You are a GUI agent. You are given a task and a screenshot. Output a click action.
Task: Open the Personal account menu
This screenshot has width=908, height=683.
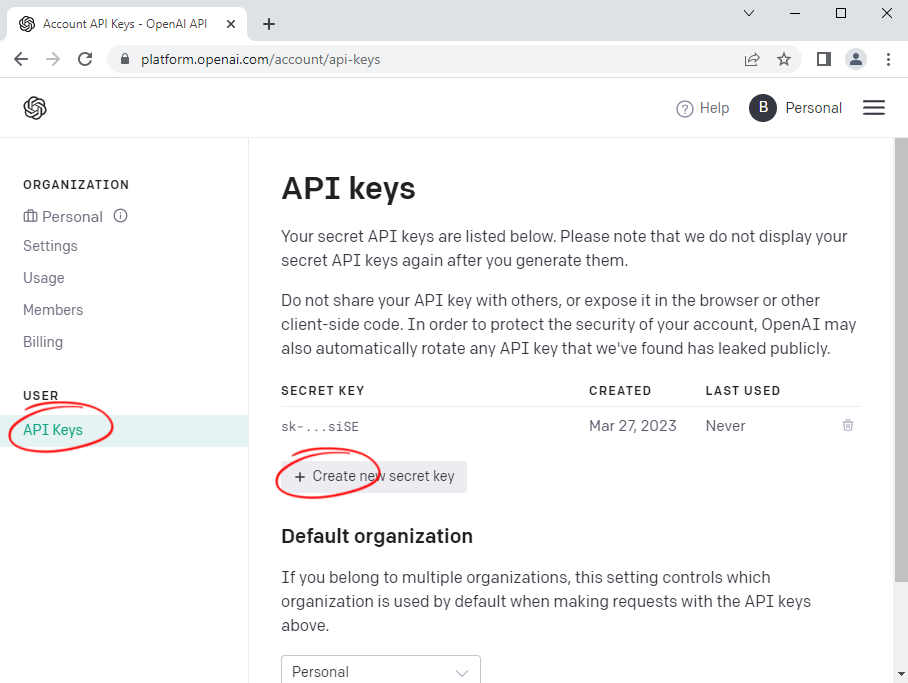(813, 108)
